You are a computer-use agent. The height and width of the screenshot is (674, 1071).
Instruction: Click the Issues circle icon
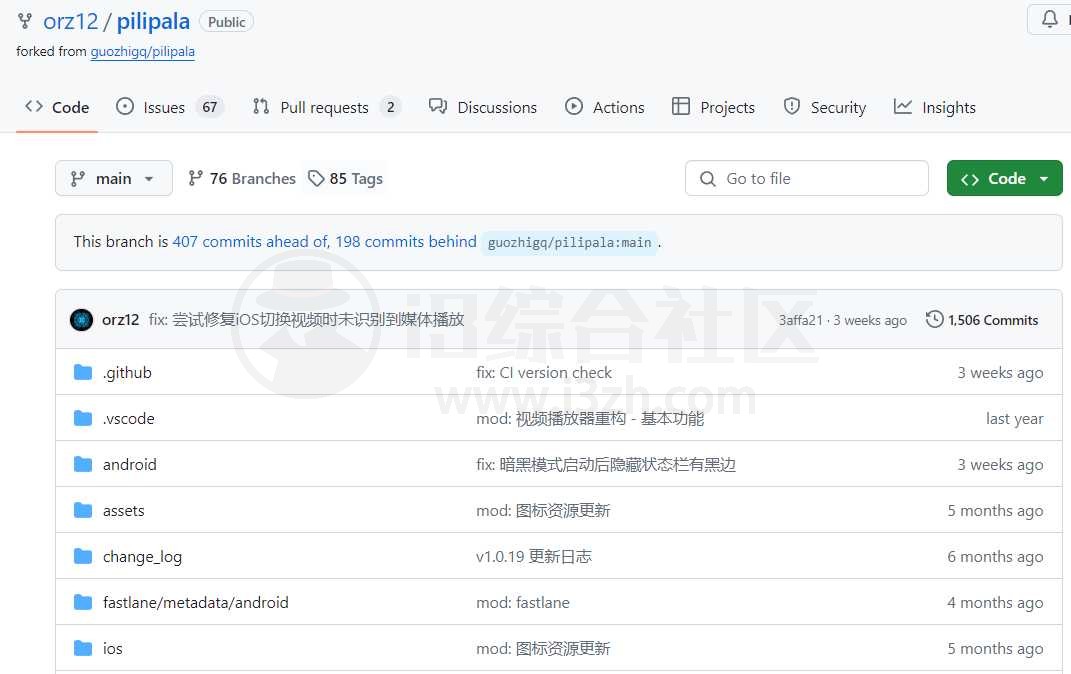click(125, 107)
